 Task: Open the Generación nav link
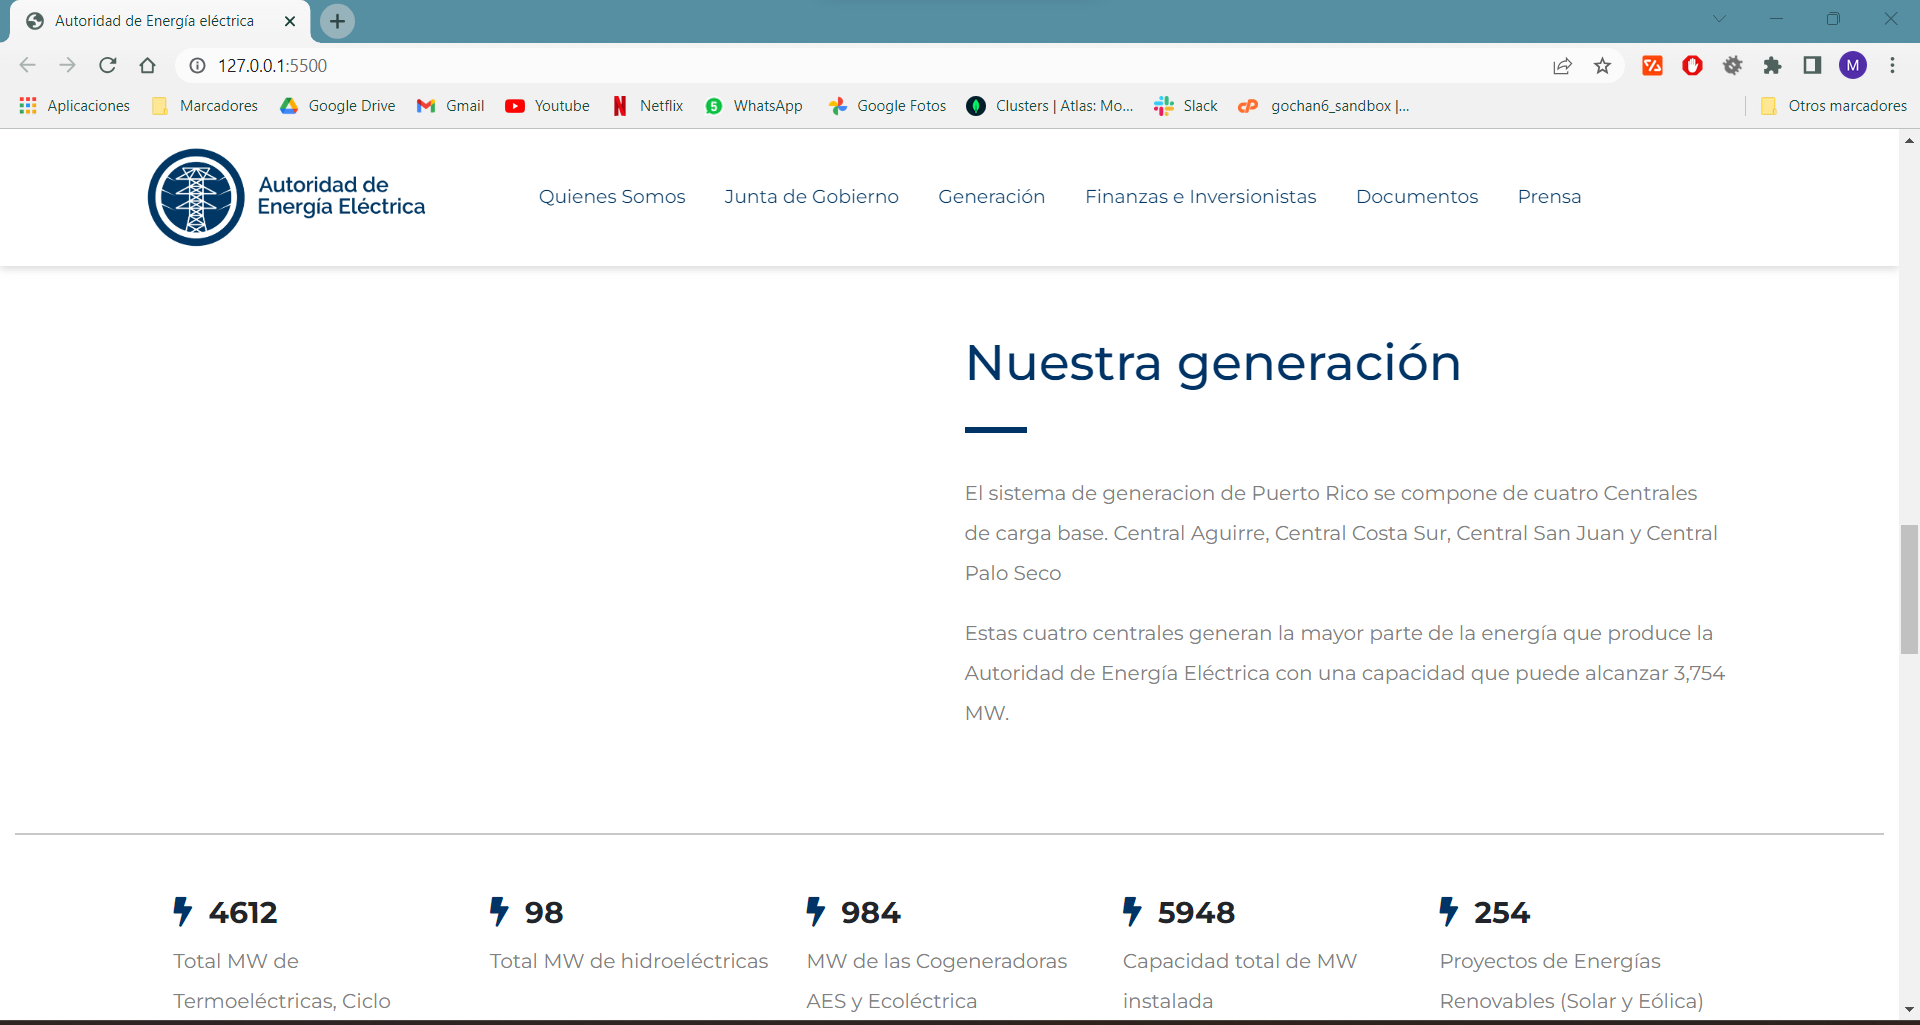(x=992, y=197)
